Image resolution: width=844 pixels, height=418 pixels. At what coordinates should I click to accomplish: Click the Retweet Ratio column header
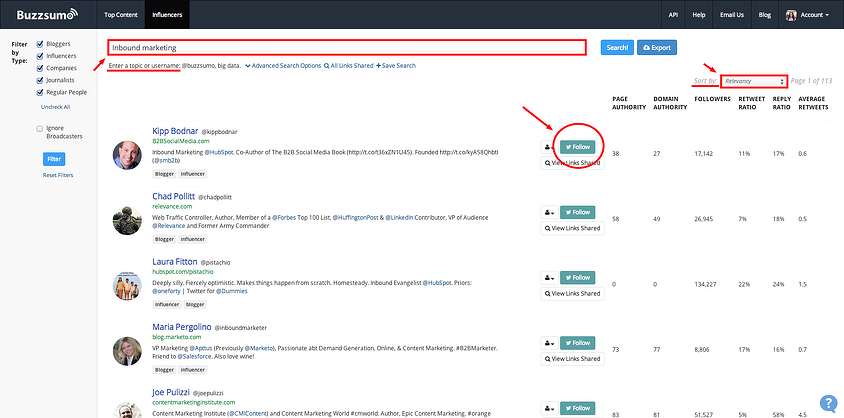(750, 103)
